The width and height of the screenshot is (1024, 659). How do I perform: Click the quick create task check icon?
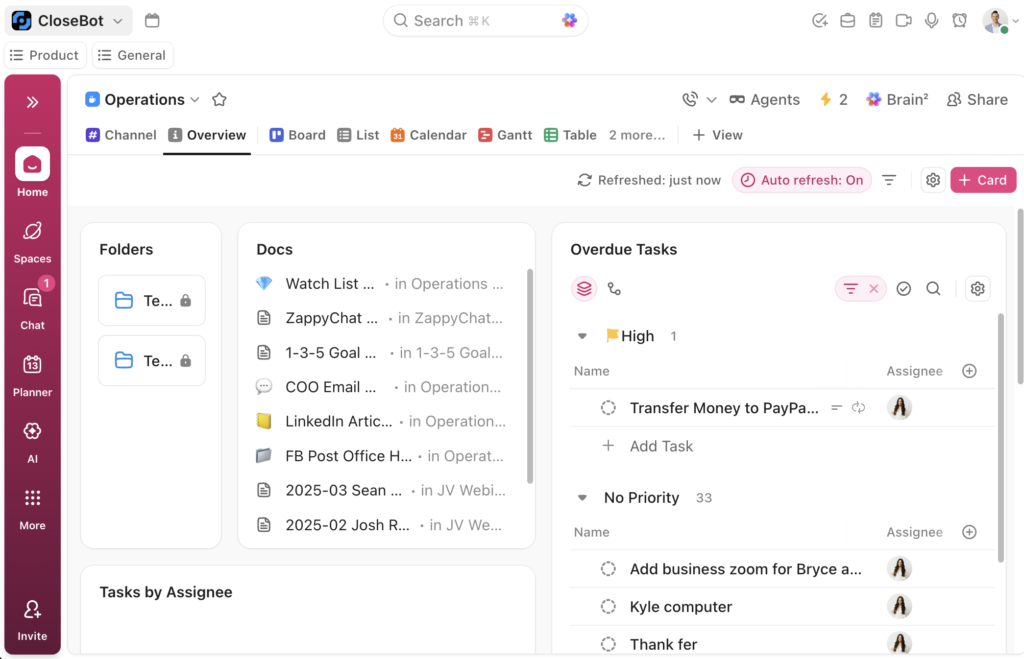[820, 20]
